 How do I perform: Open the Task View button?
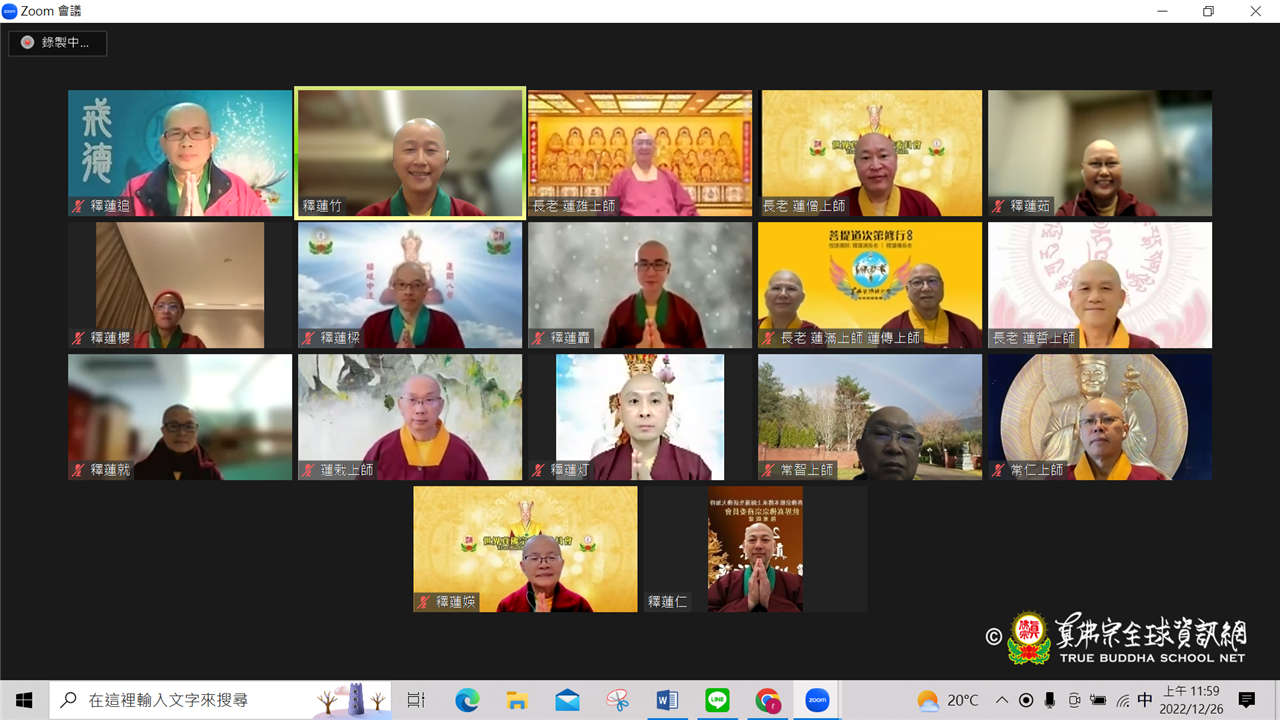coord(416,700)
